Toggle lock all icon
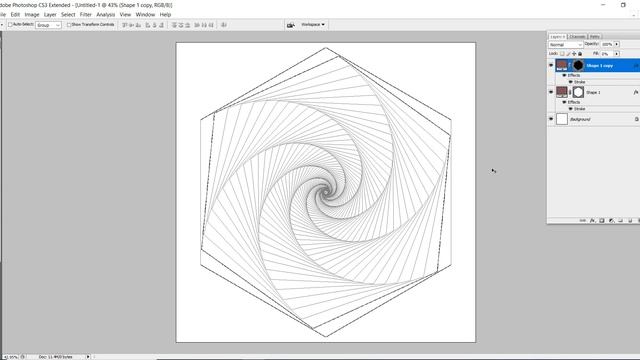This screenshot has width=640, height=360. pos(580,54)
